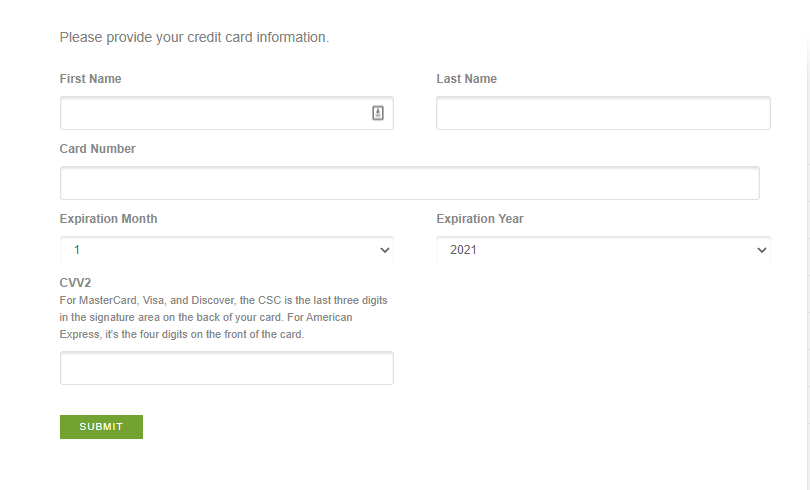This screenshot has width=810, height=490.
Task: Click the CSC description text under CVV2
Action: click(224, 317)
